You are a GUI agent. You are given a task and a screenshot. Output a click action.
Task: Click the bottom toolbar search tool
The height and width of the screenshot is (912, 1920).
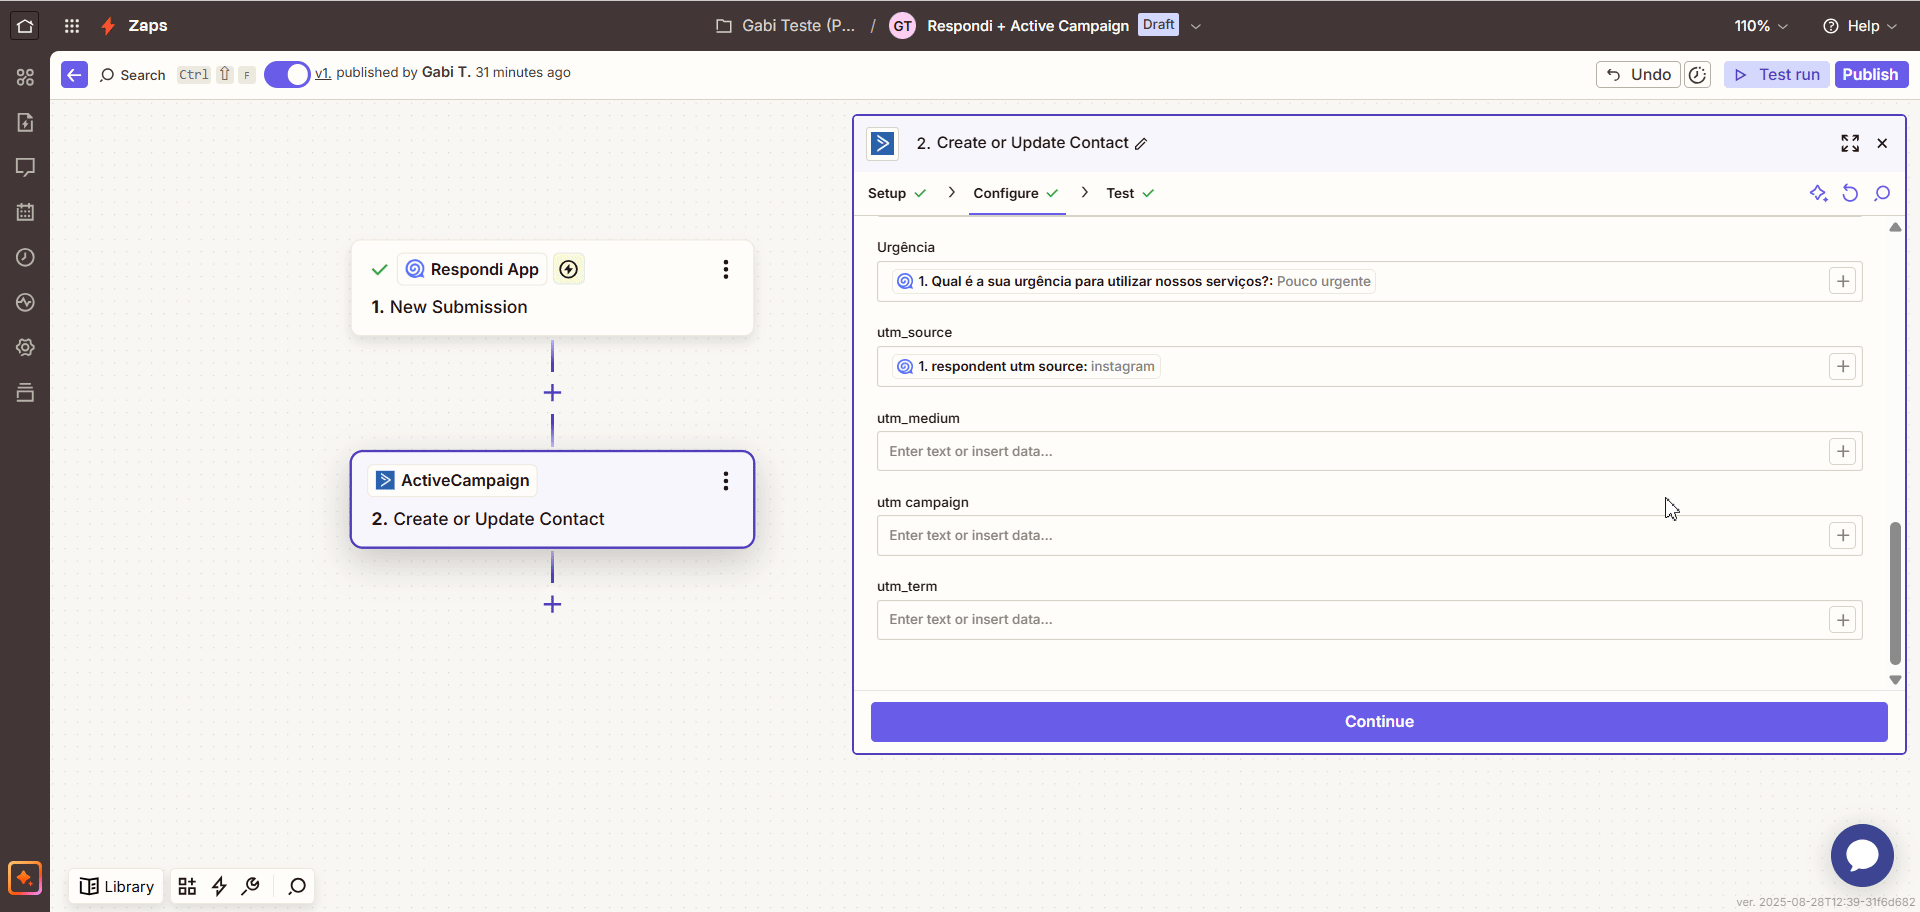point(297,886)
